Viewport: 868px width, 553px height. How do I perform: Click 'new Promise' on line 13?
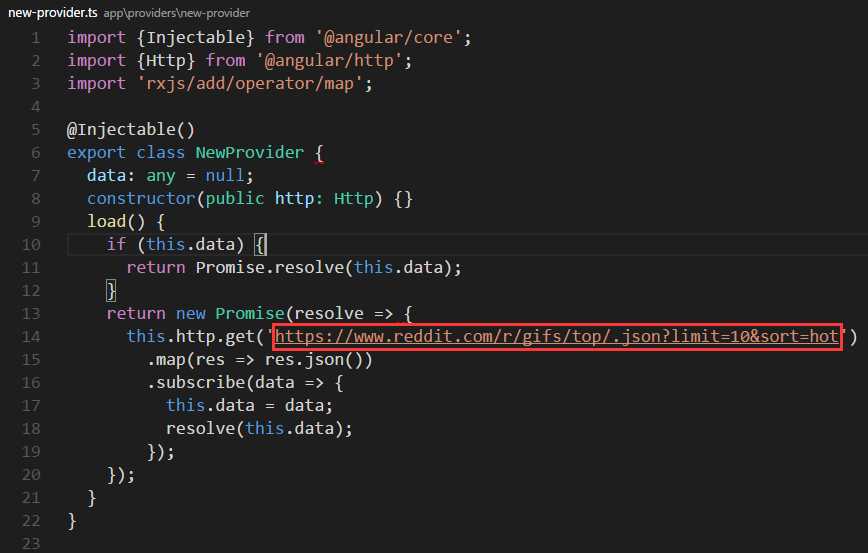pos(230,314)
